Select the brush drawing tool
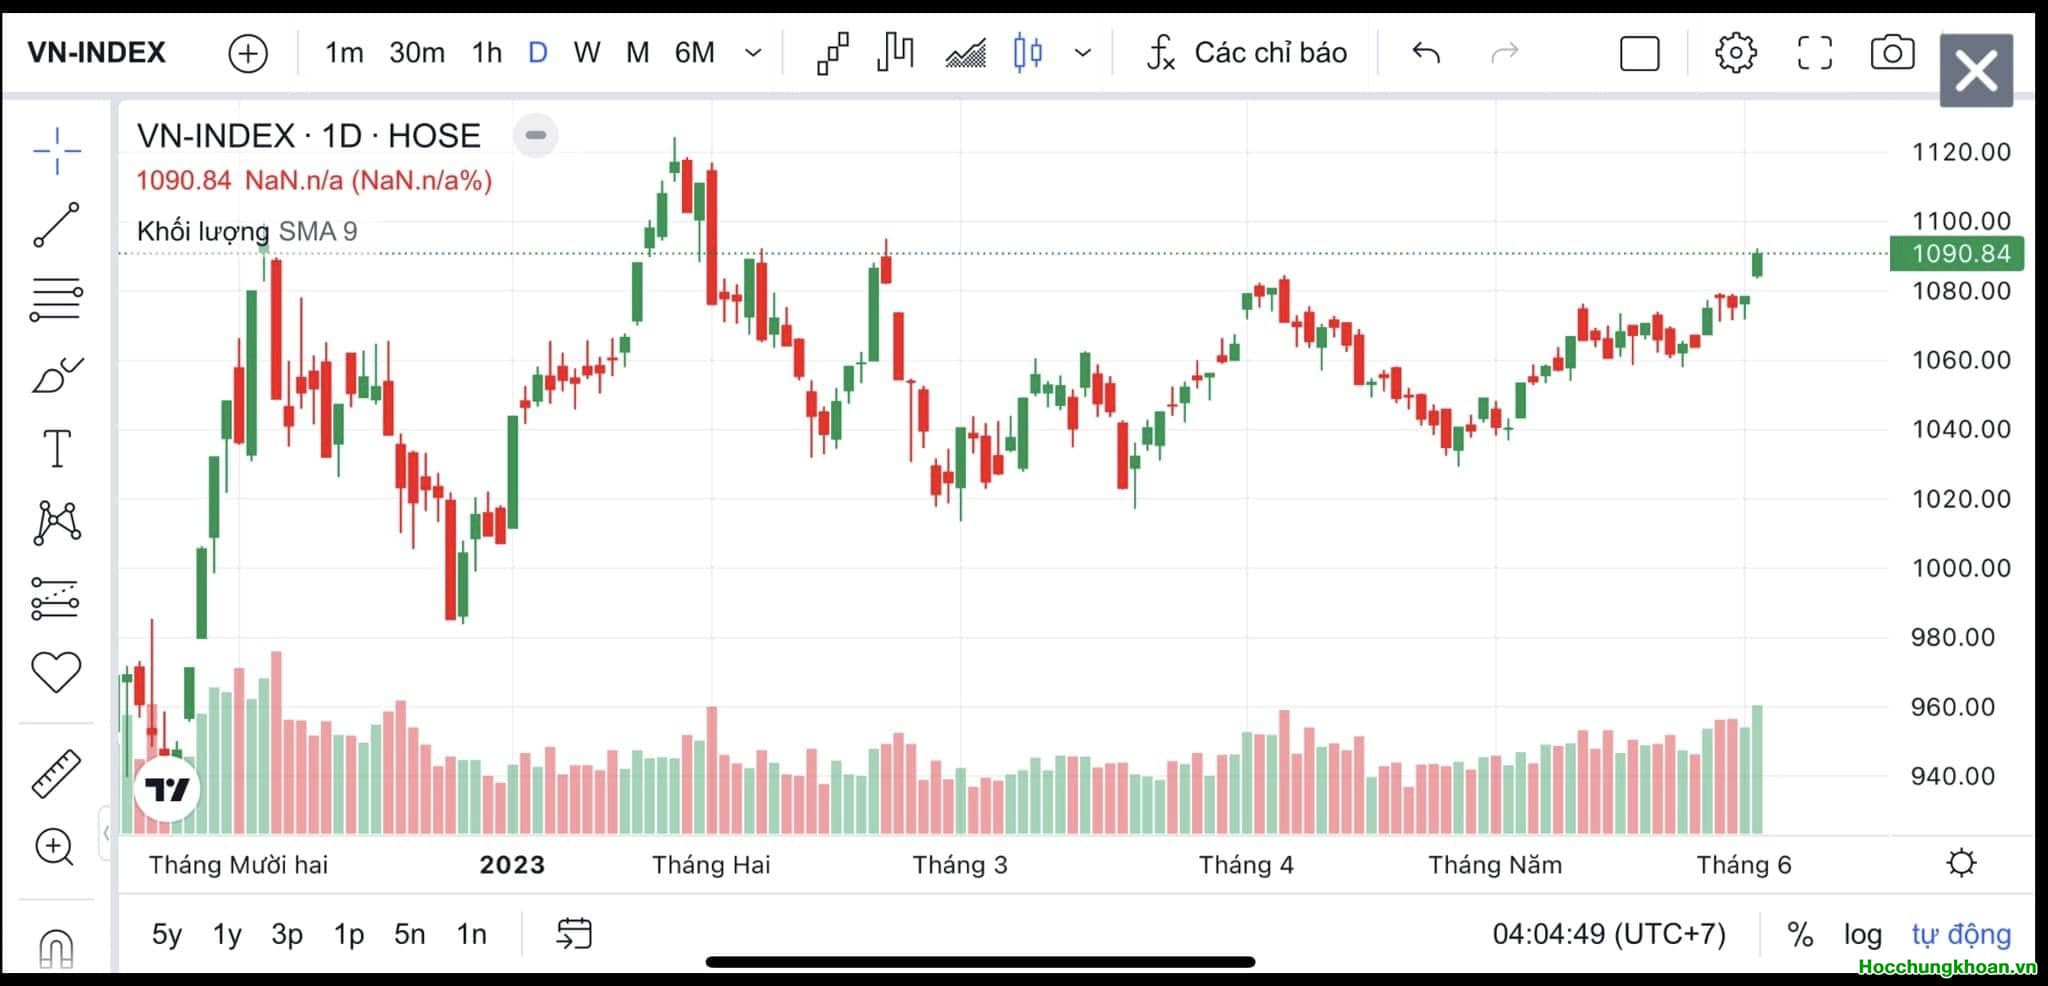This screenshot has height=986, width=2048. [57, 375]
